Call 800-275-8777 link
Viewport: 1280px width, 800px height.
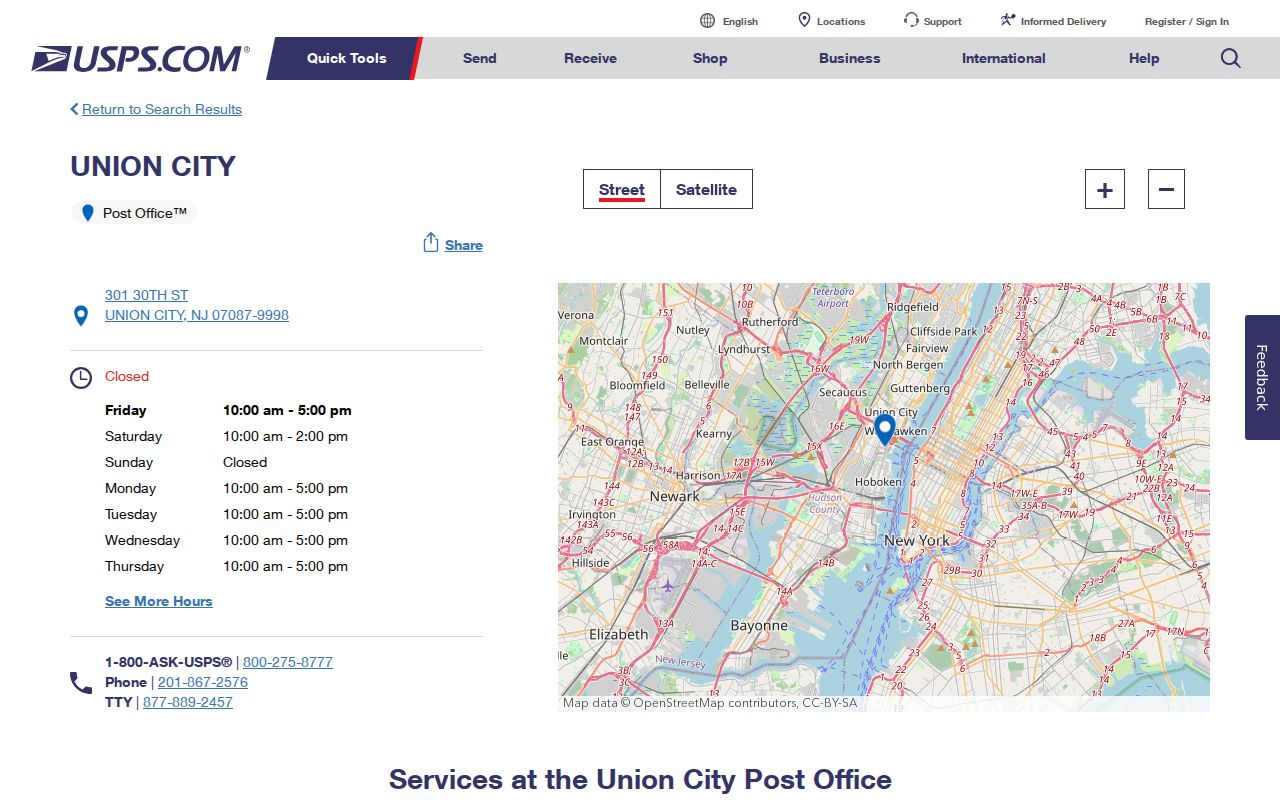click(288, 662)
